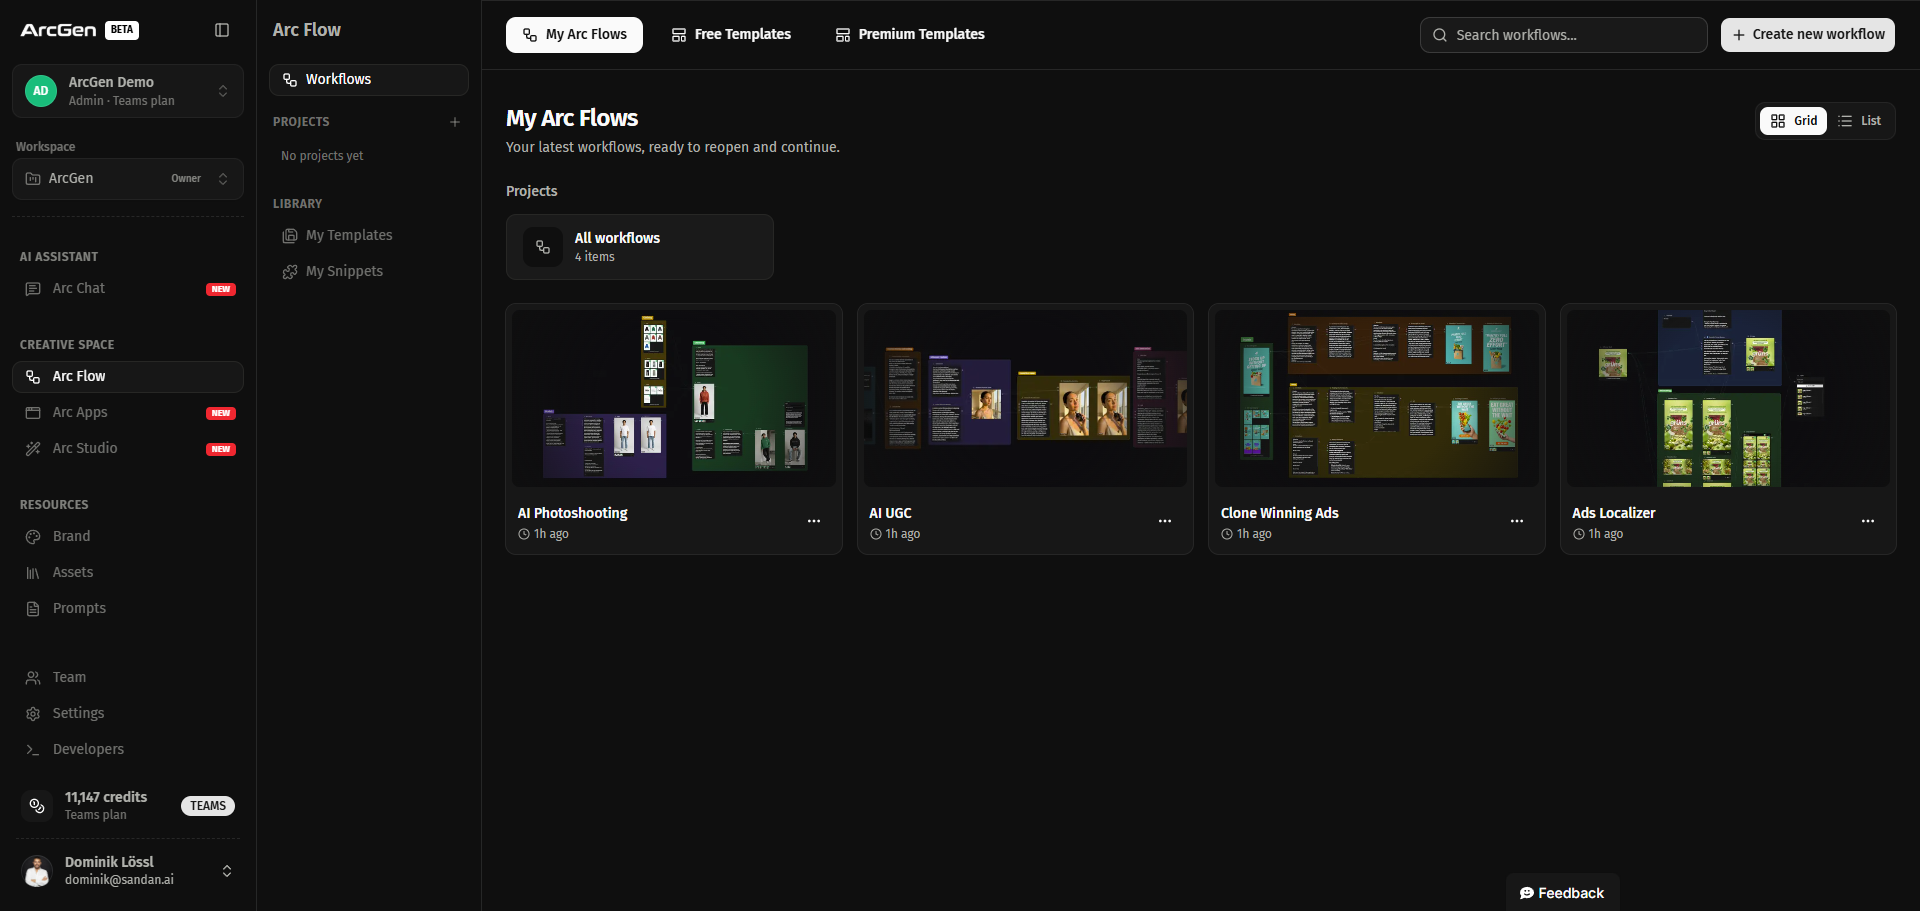1920x911 pixels.
Task: Open the AI UGC workflow thumbnail
Action: tap(1025, 398)
